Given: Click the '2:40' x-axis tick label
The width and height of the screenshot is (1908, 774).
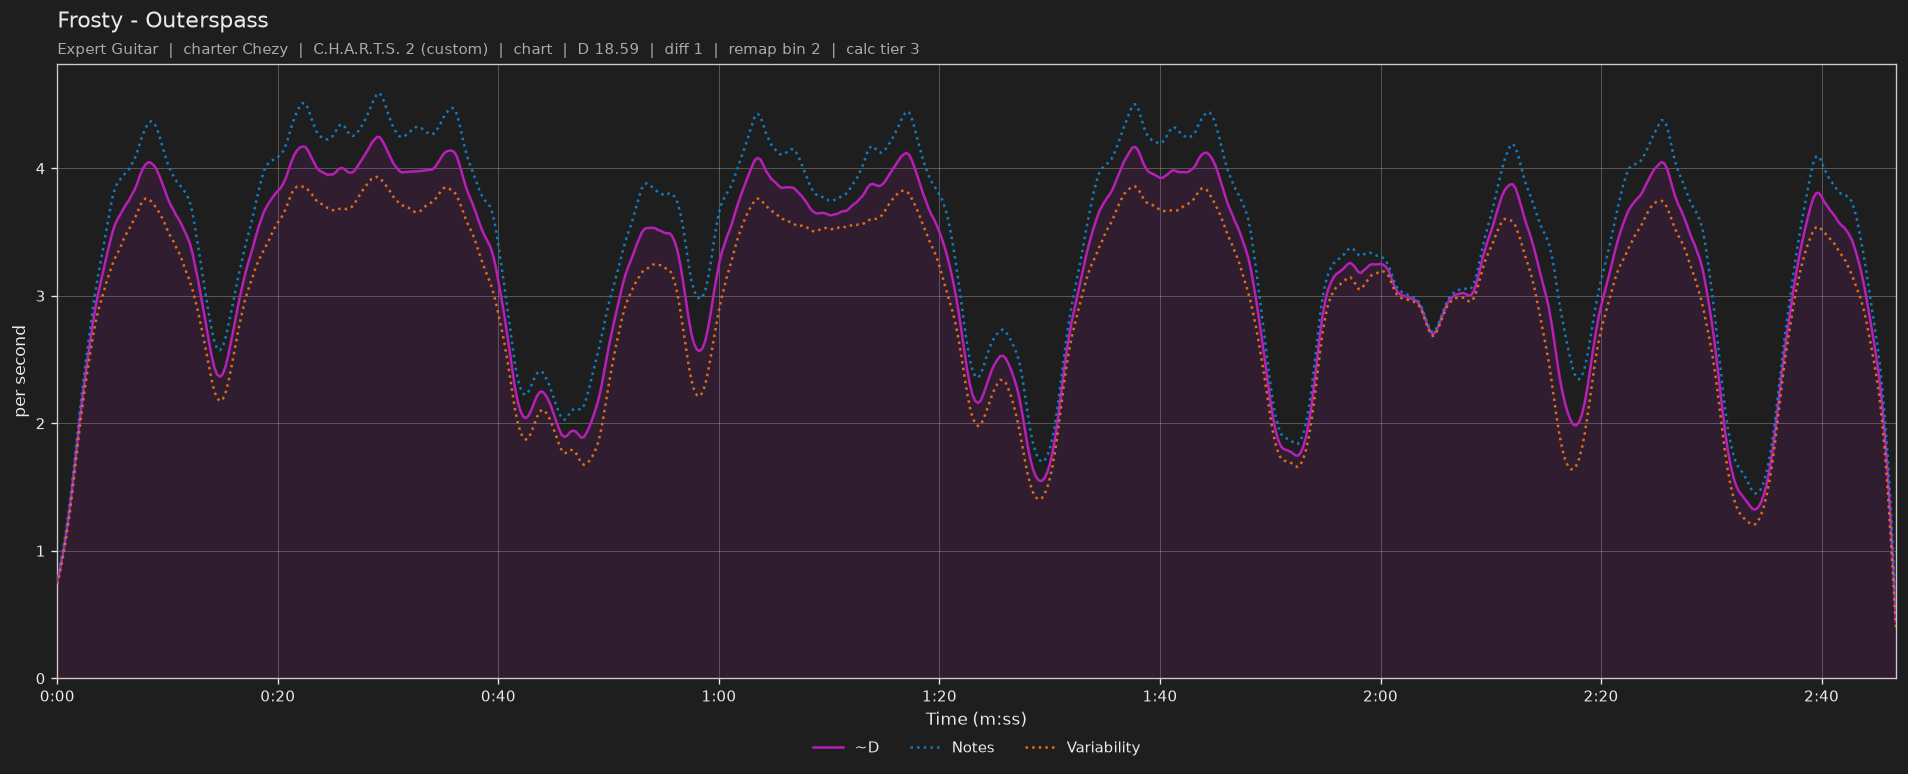Looking at the screenshot, I should pyautogui.click(x=1822, y=696).
